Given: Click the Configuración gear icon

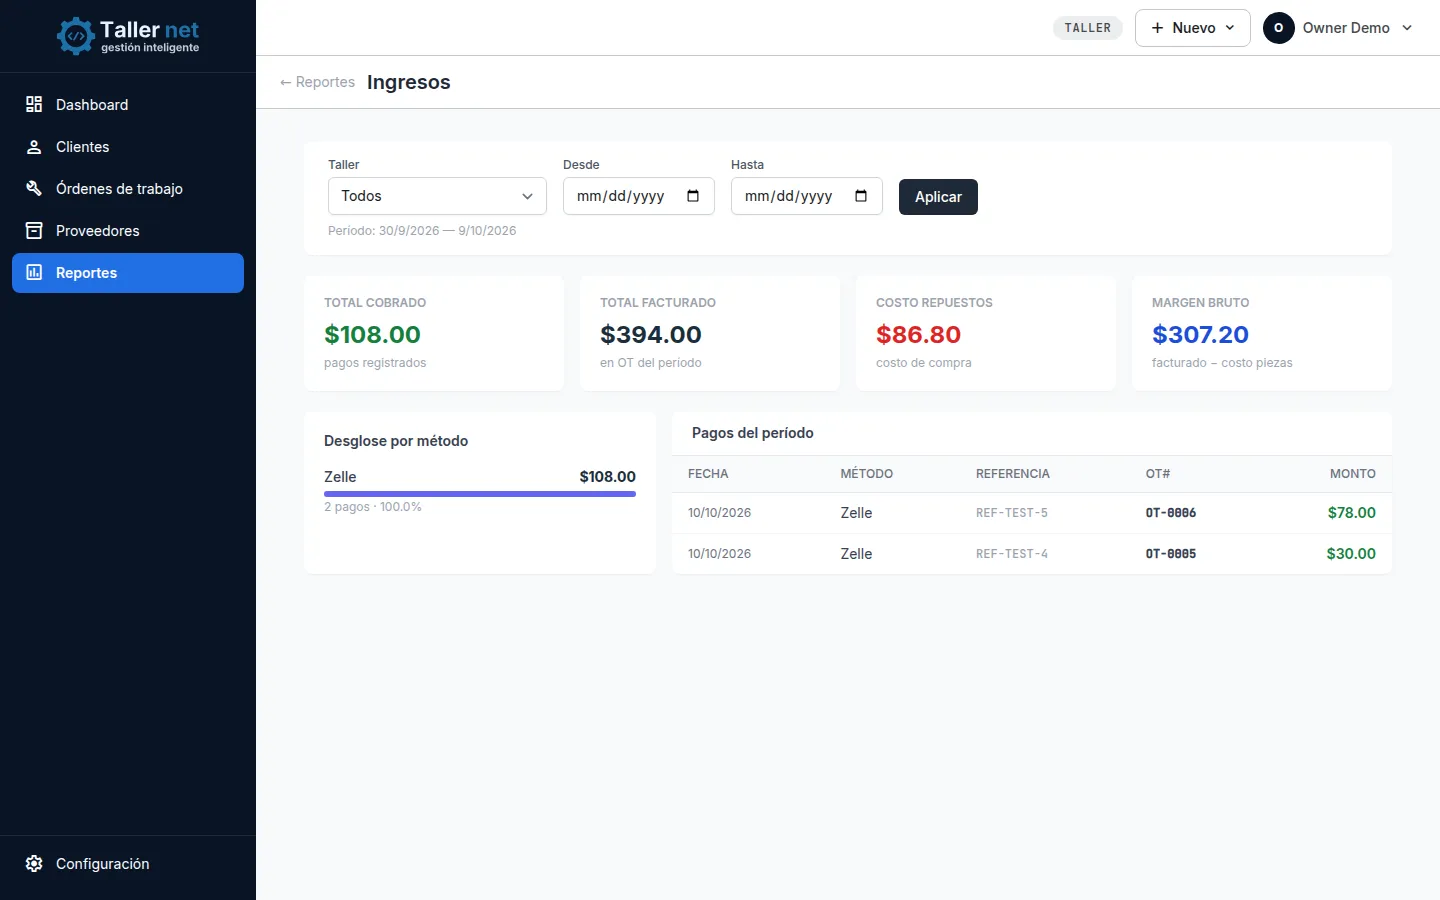Looking at the screenshot, I should (34, 864).
